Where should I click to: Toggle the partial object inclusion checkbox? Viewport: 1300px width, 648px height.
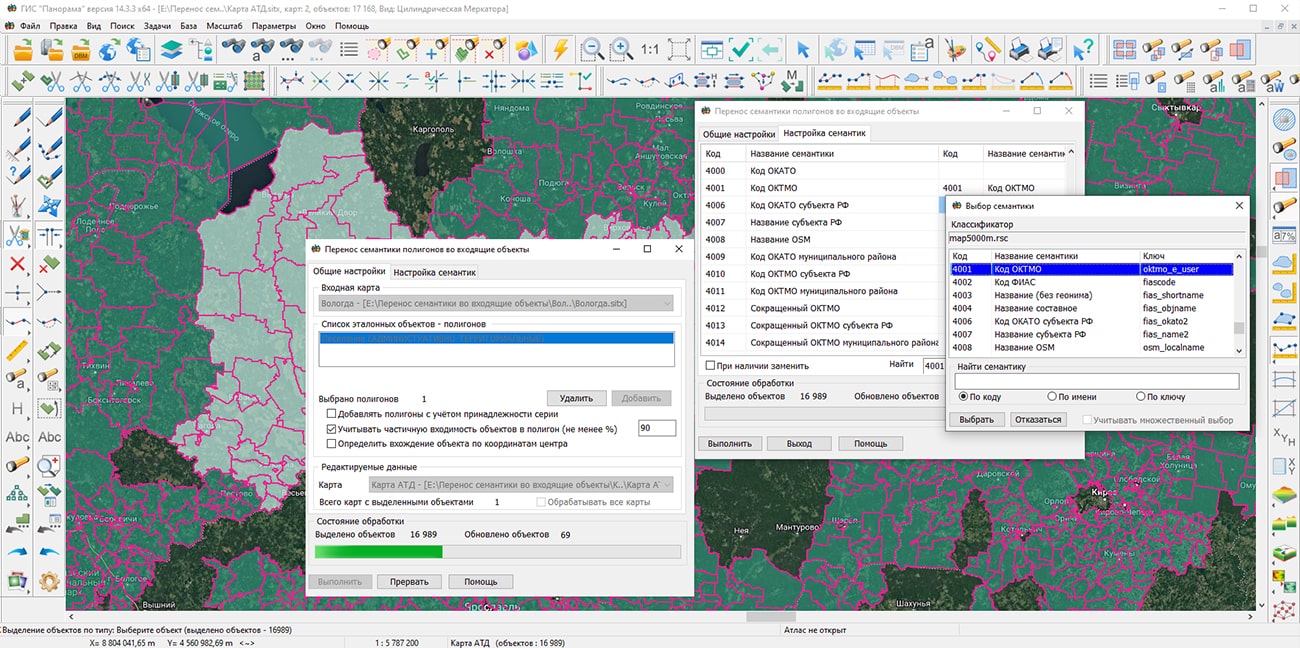click(332, 429)
